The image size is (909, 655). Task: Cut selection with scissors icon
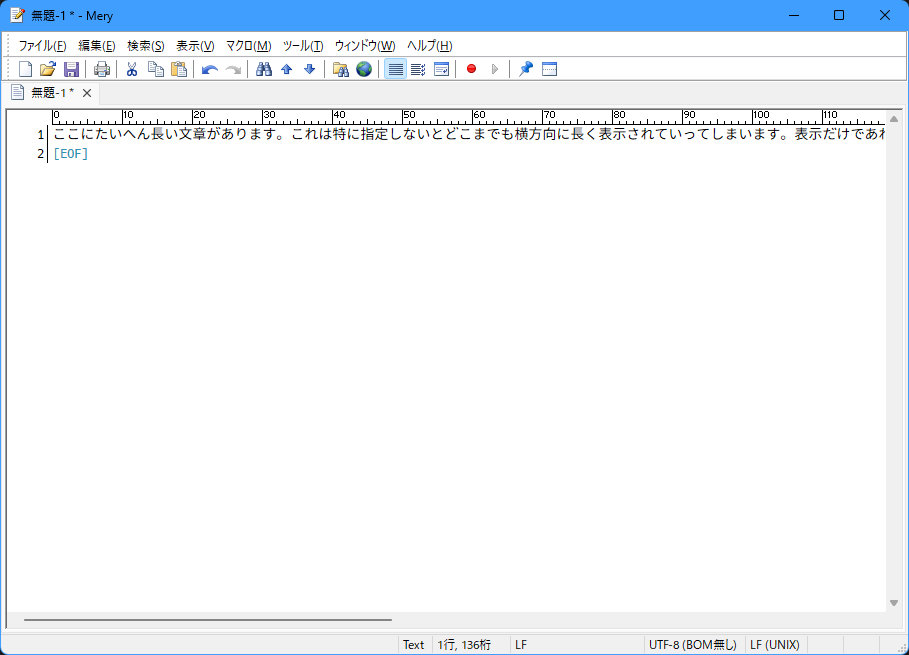coord(132,69)
